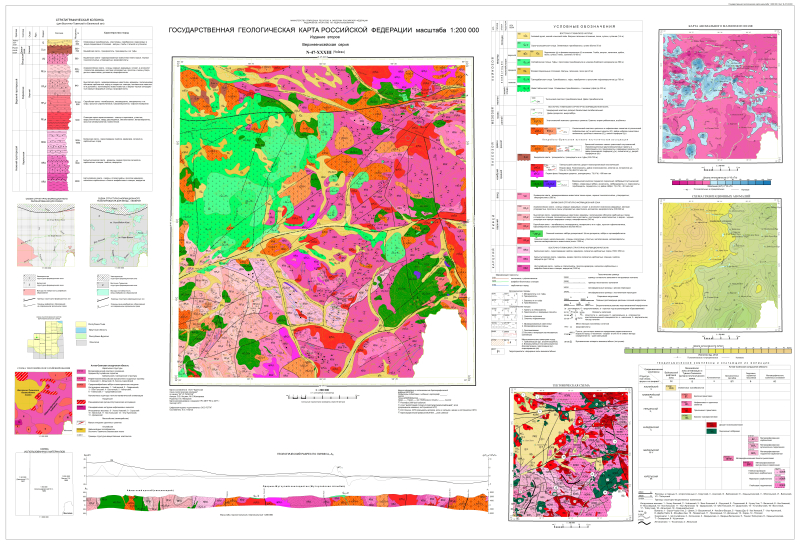Click the geological cross-section profile strip

point(286,501)
